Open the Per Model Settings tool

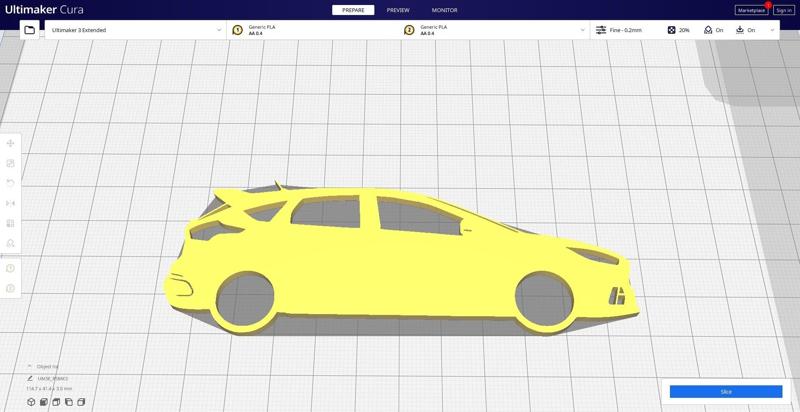click(x=10, y=223)
